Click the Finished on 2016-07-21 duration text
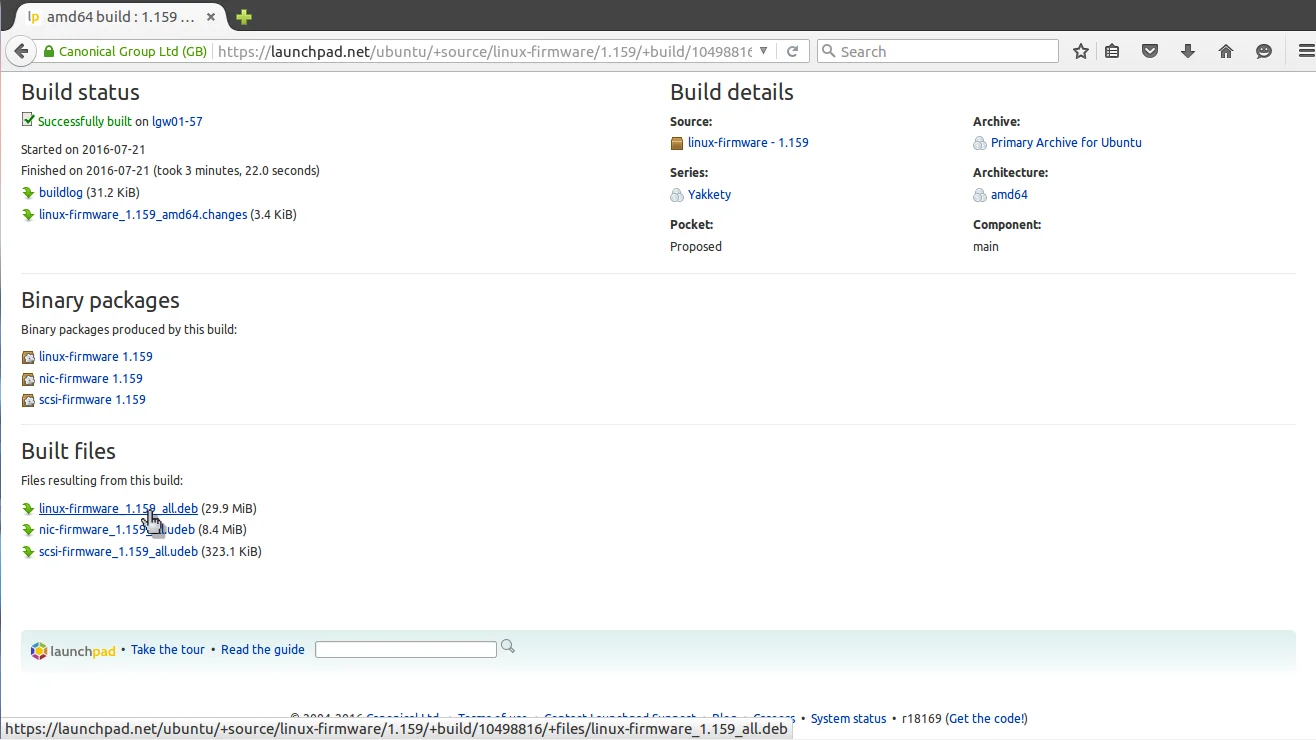 [170, 171]
